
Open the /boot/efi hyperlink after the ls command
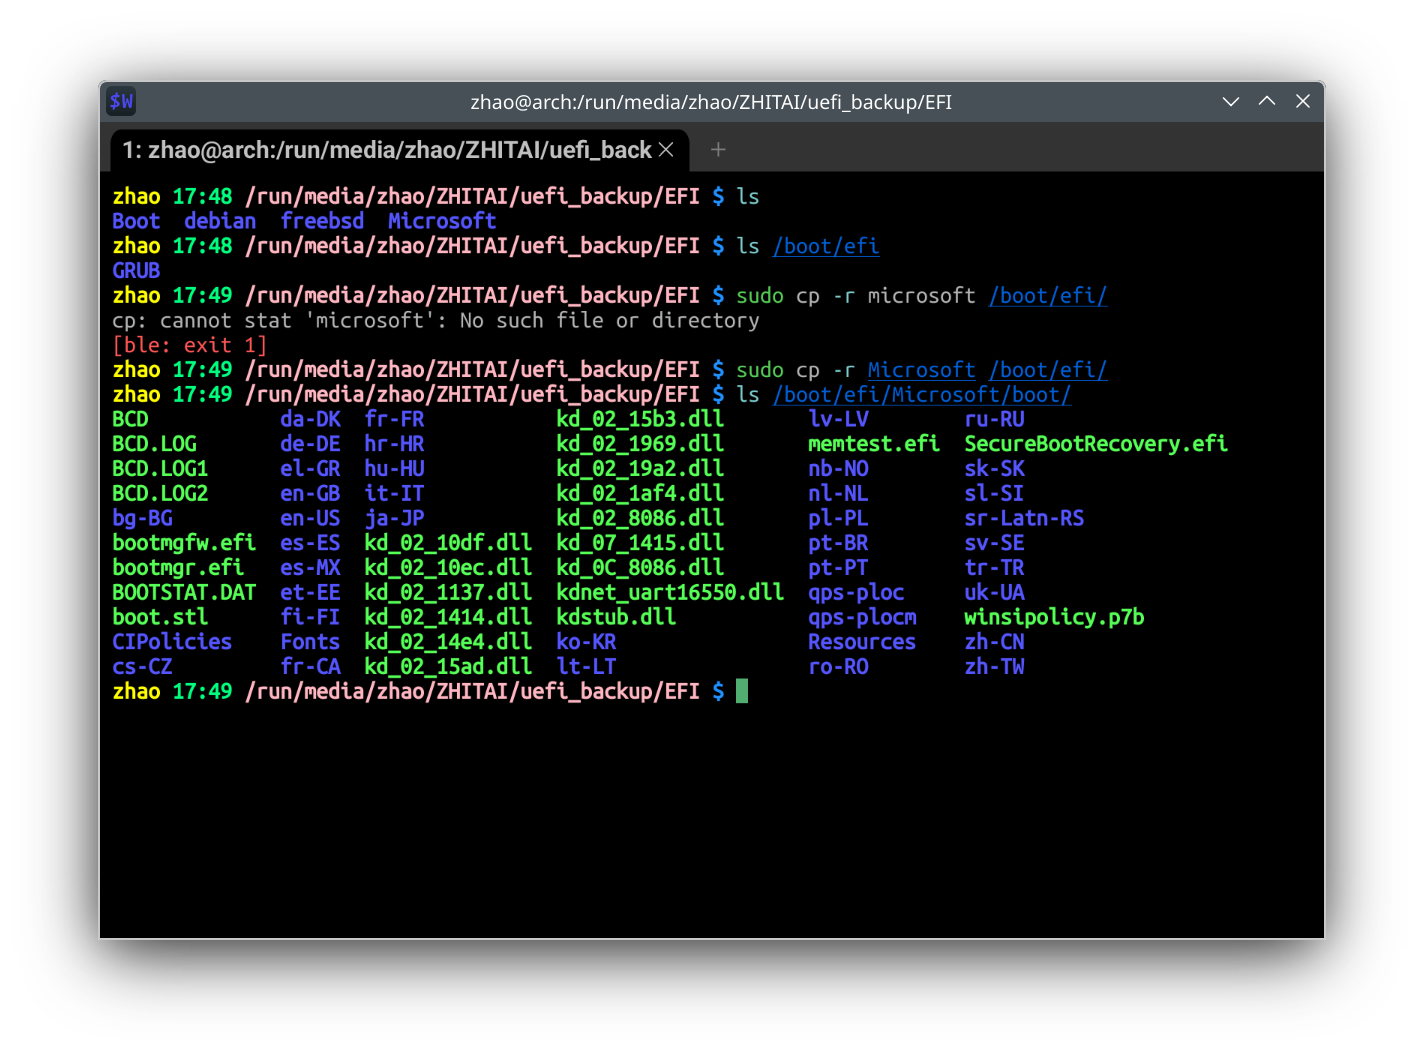point(825,246)
